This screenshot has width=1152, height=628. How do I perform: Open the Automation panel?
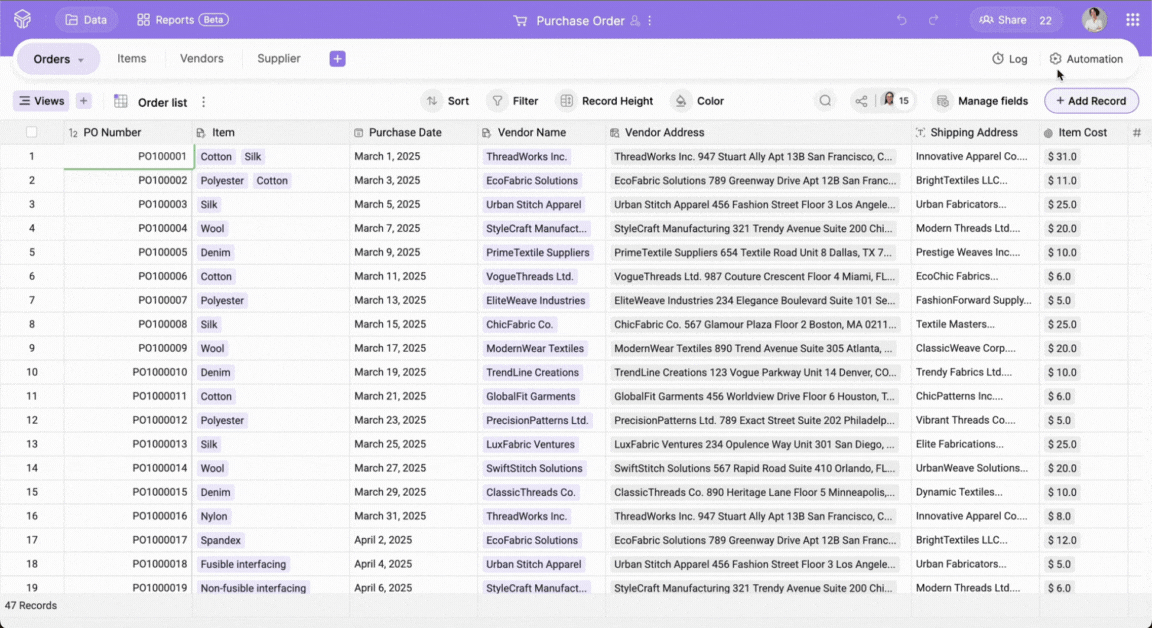[1086, 59]
